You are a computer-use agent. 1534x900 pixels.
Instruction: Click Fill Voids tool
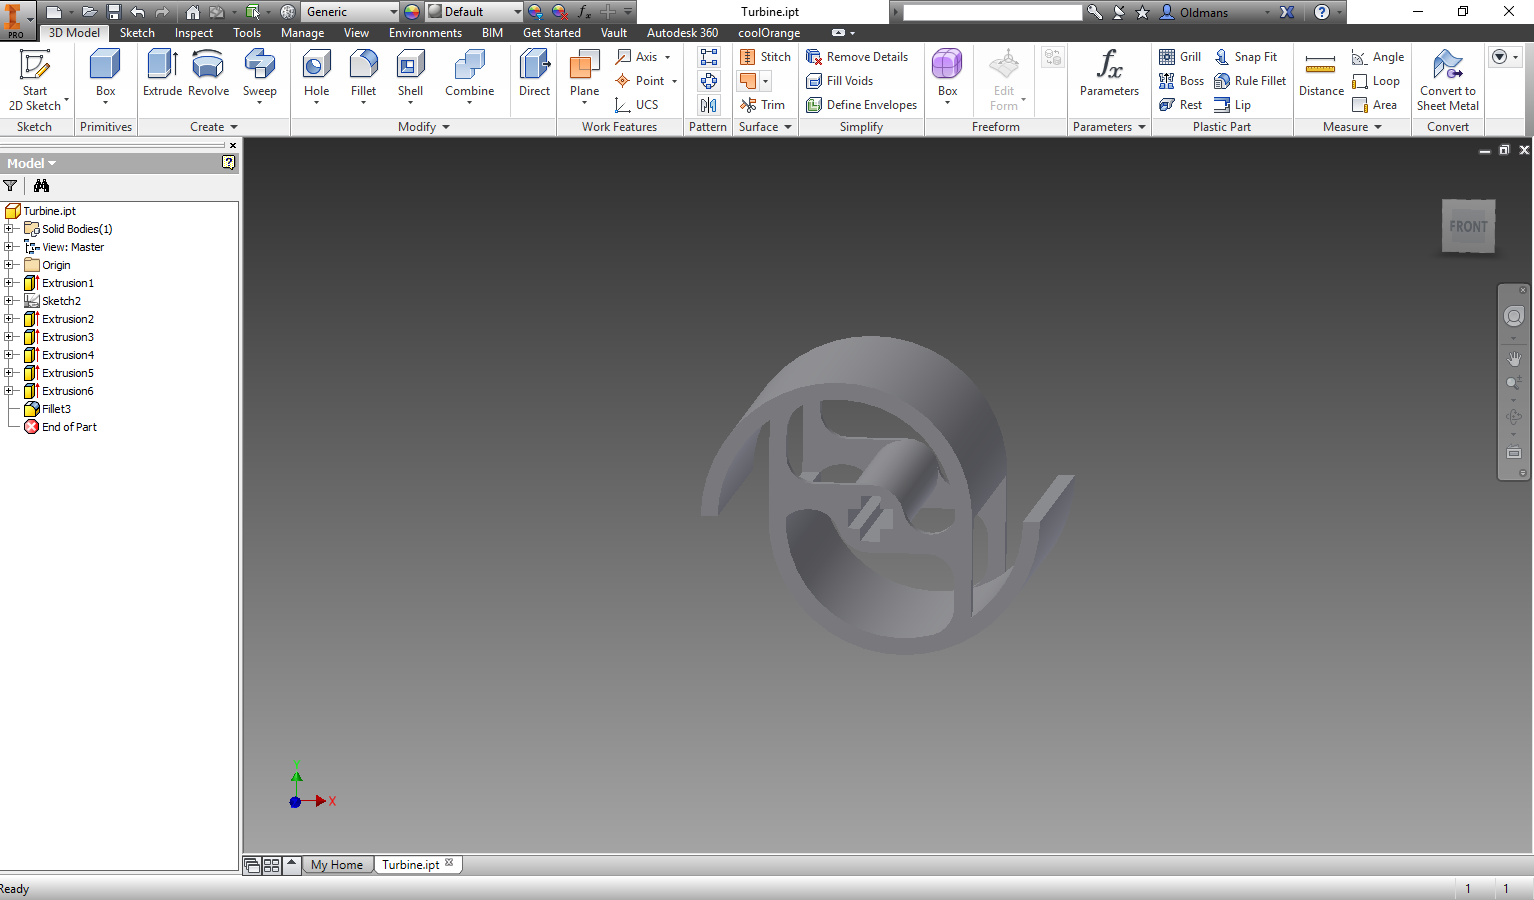coord(840,81)
